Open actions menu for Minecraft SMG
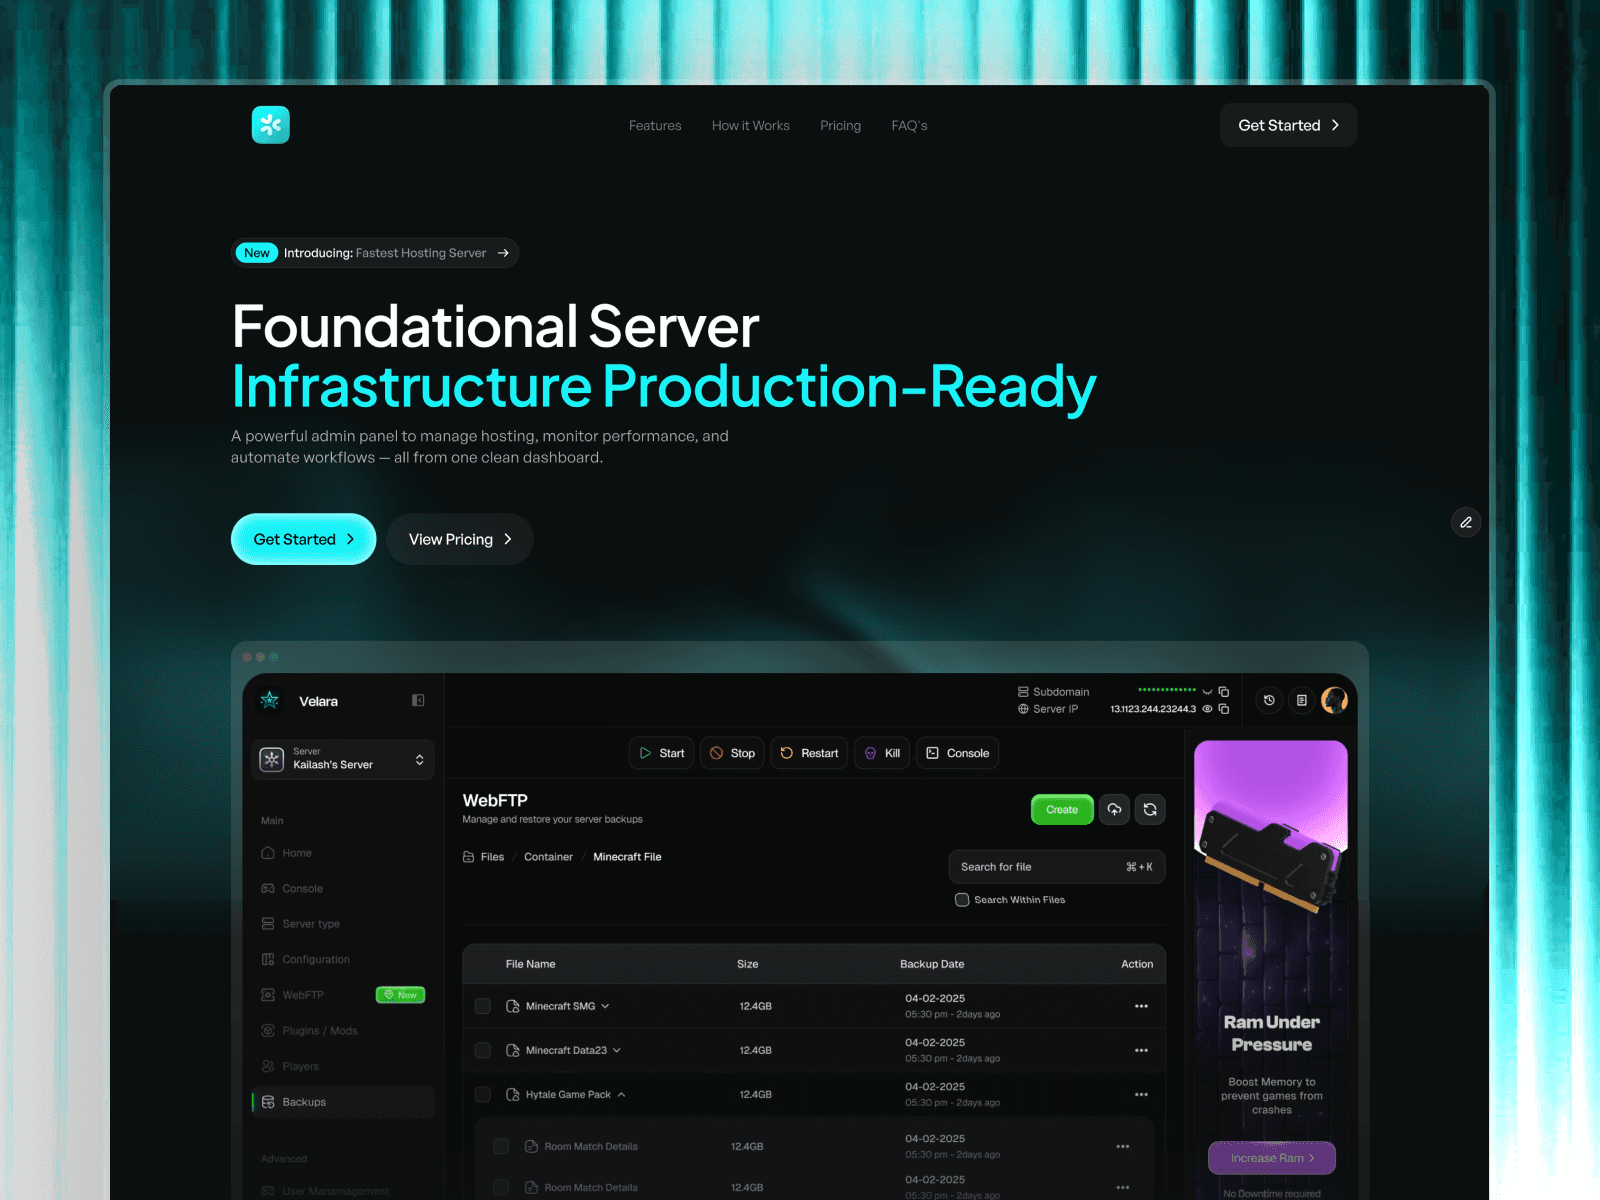1600x1200 pixels. point(1141,1006)
